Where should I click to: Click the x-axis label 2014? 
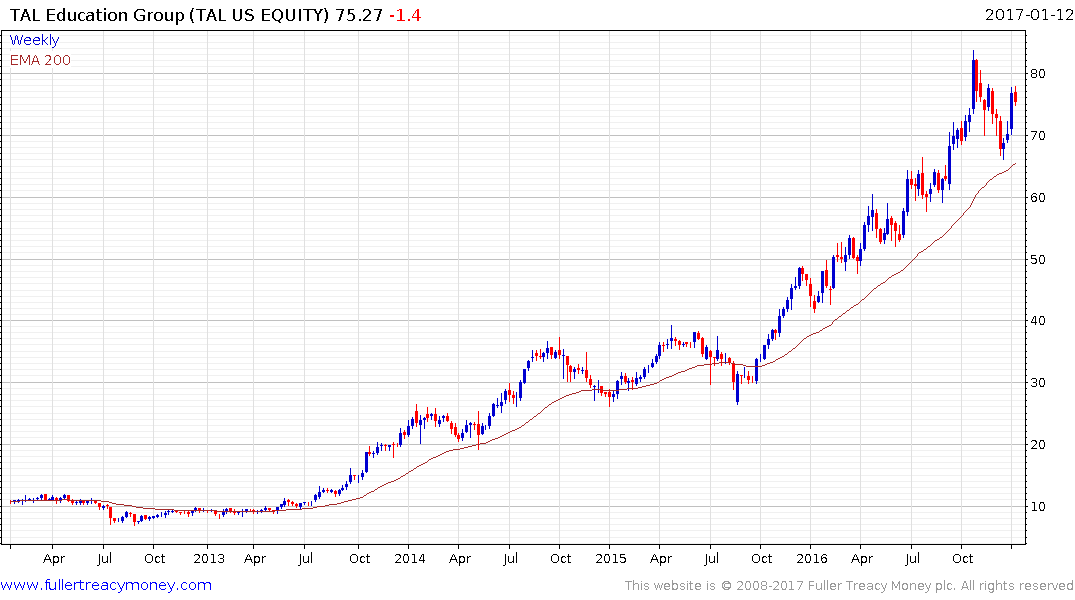tap(409, 558)
